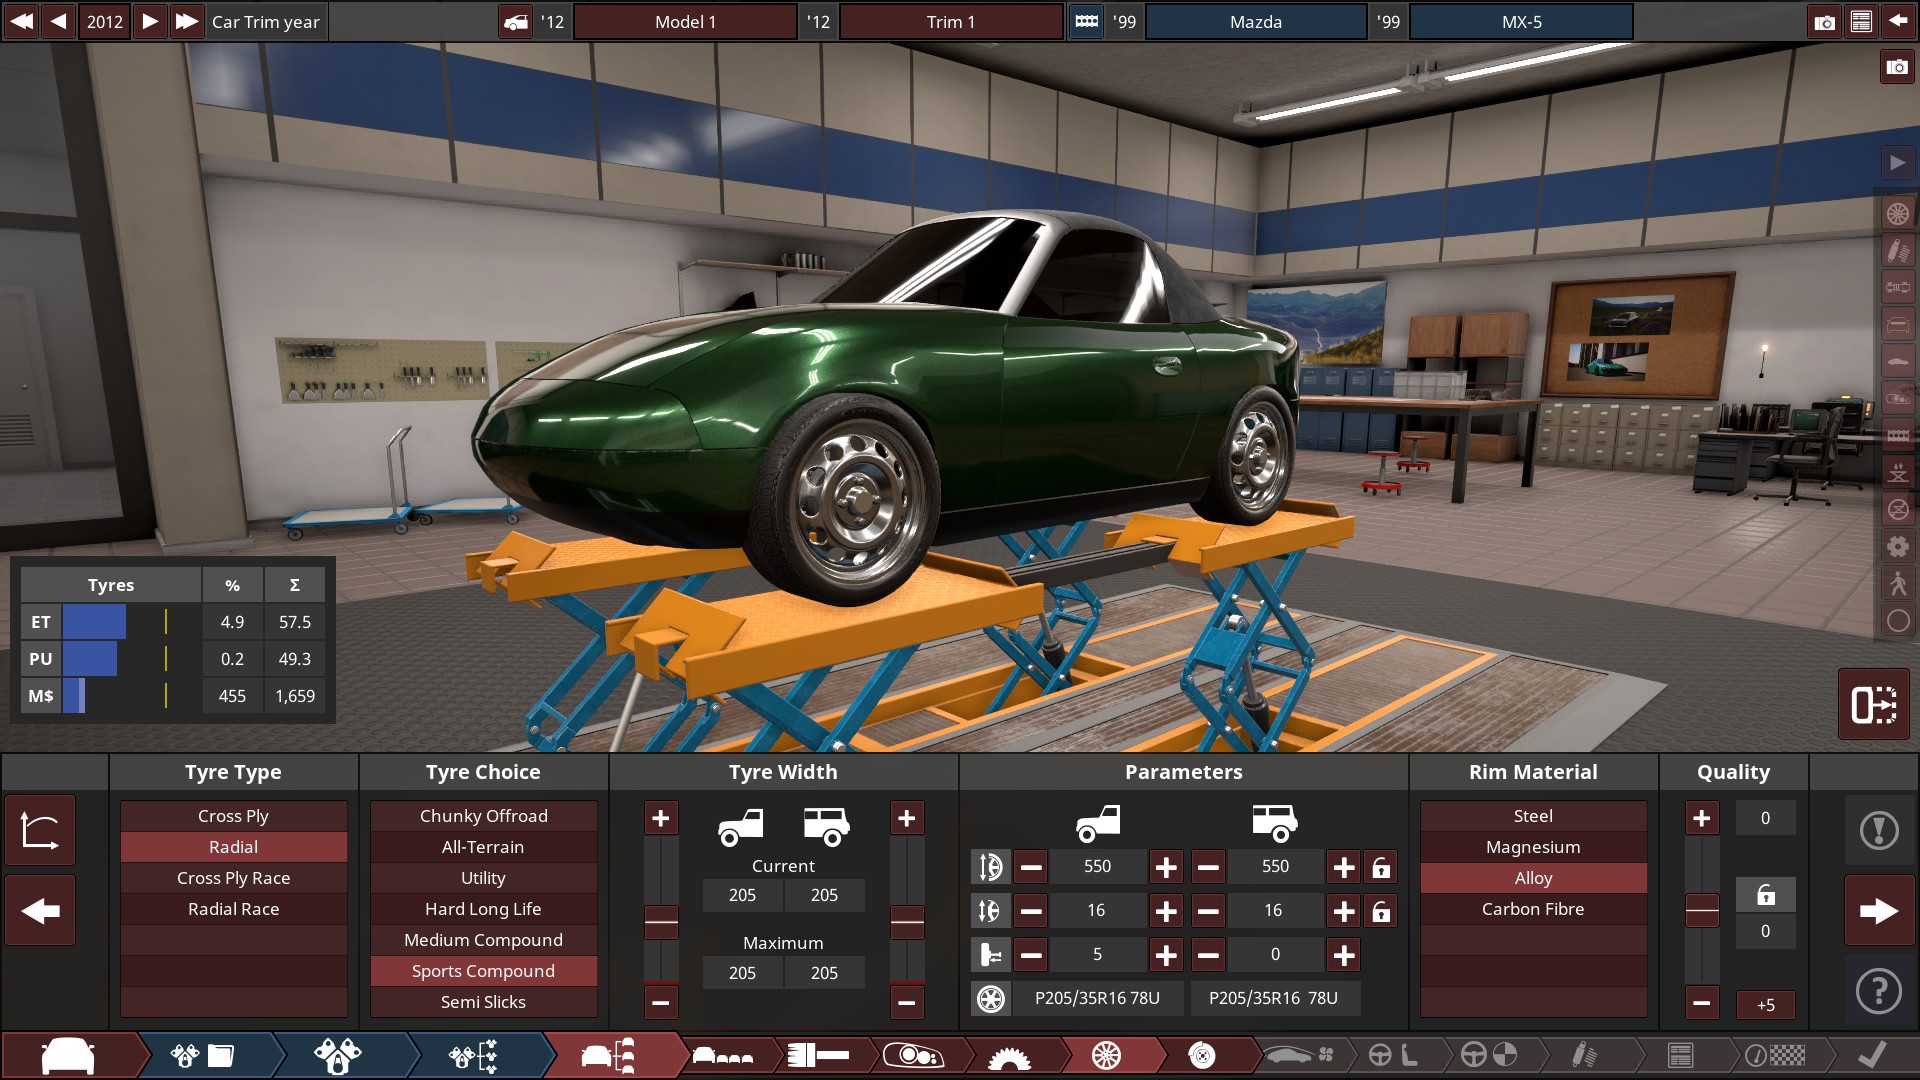The image size is (1920, 1080).
Task: Click the back arrow at top-right corner
Action: coord(1897,21)
